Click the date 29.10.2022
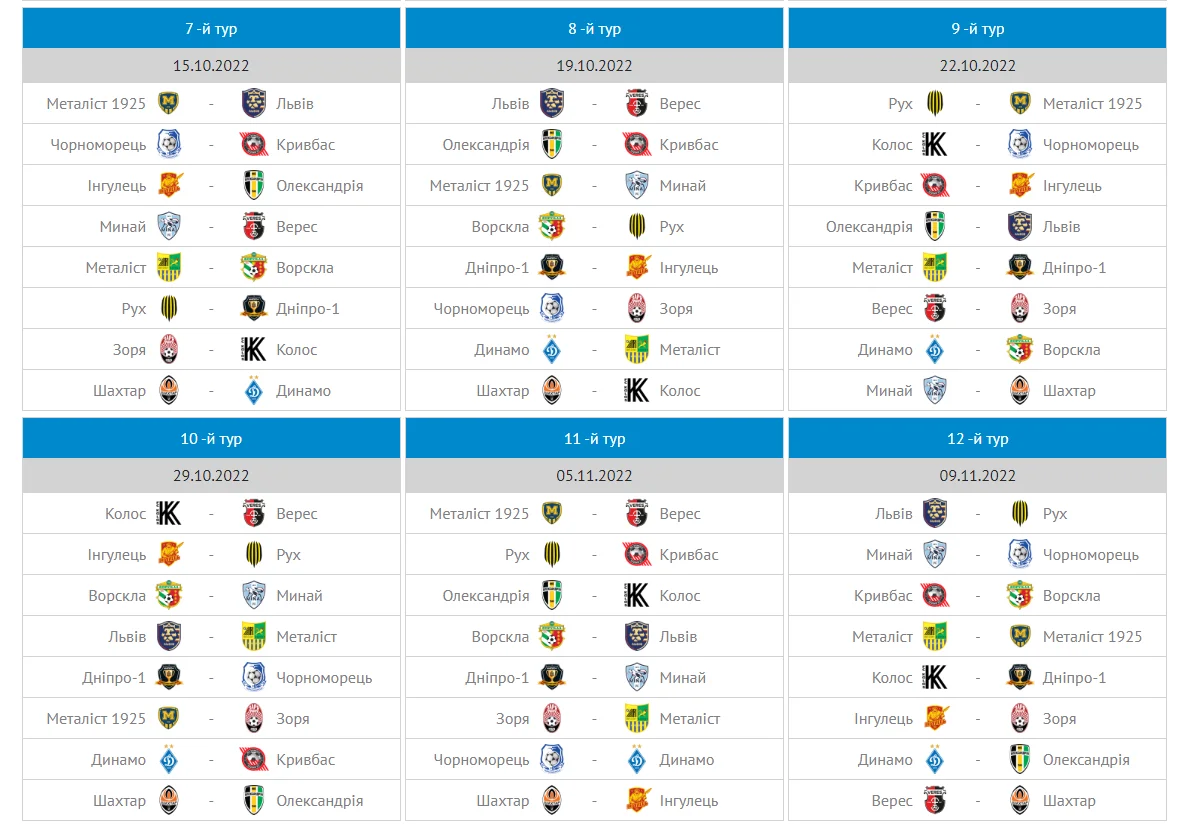 tap(211, 476)
